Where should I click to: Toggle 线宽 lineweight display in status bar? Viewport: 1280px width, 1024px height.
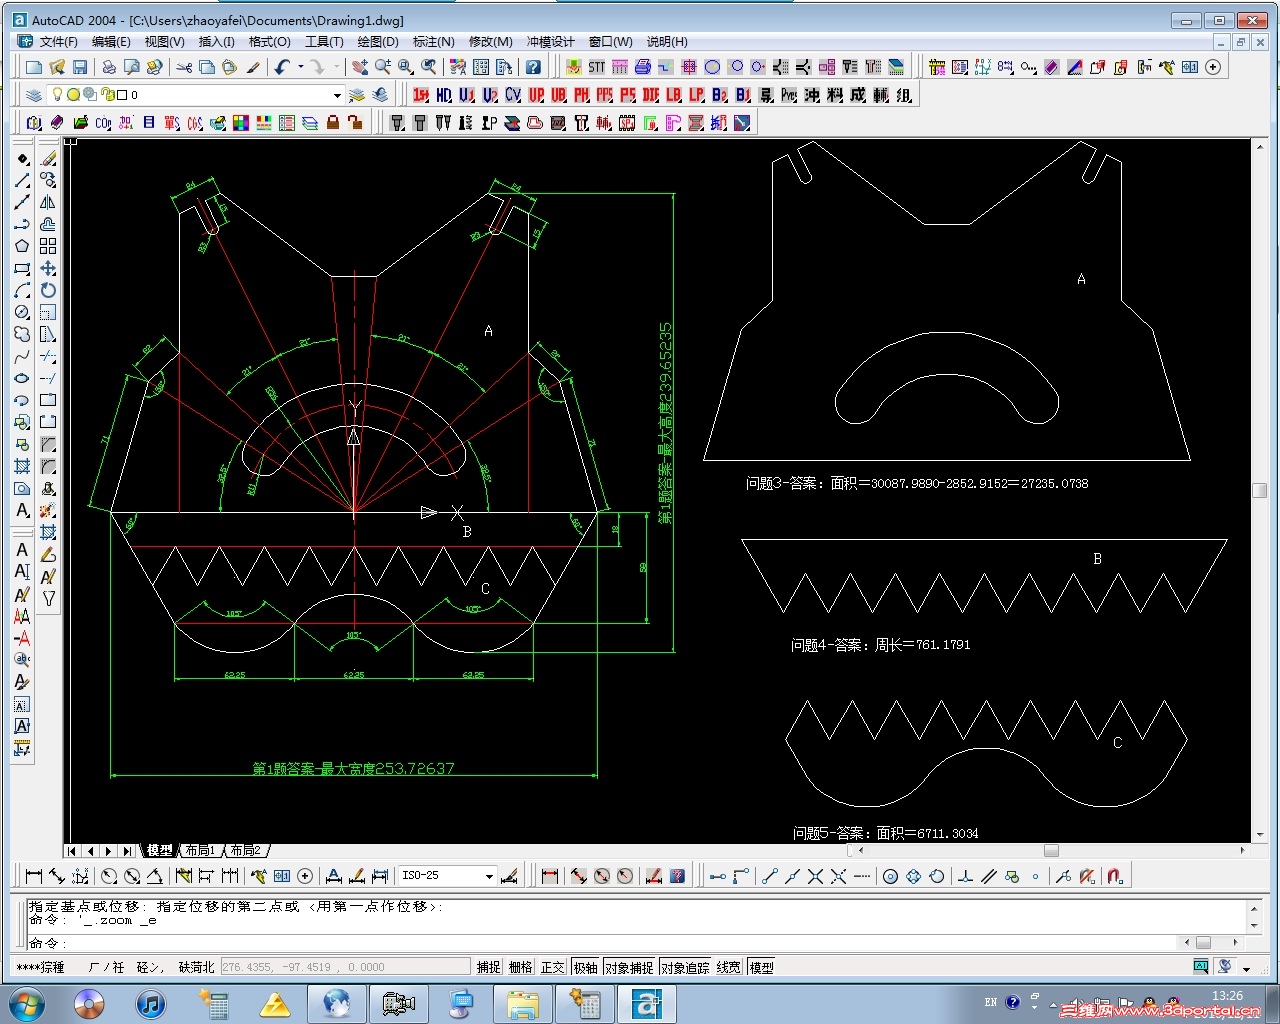point(729,967)
